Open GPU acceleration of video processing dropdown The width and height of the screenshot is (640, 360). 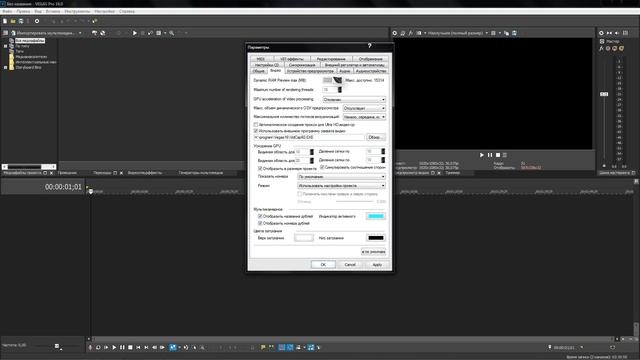[354, 100]
